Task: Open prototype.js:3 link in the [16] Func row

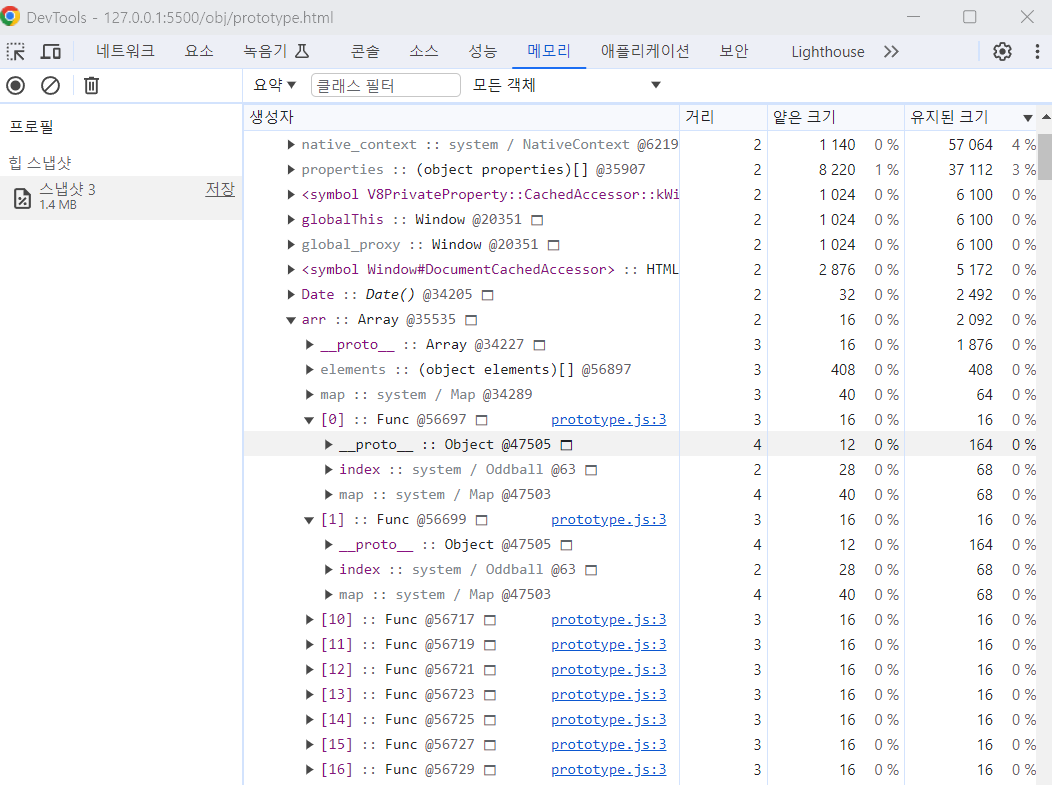Action: pos(609,770)
